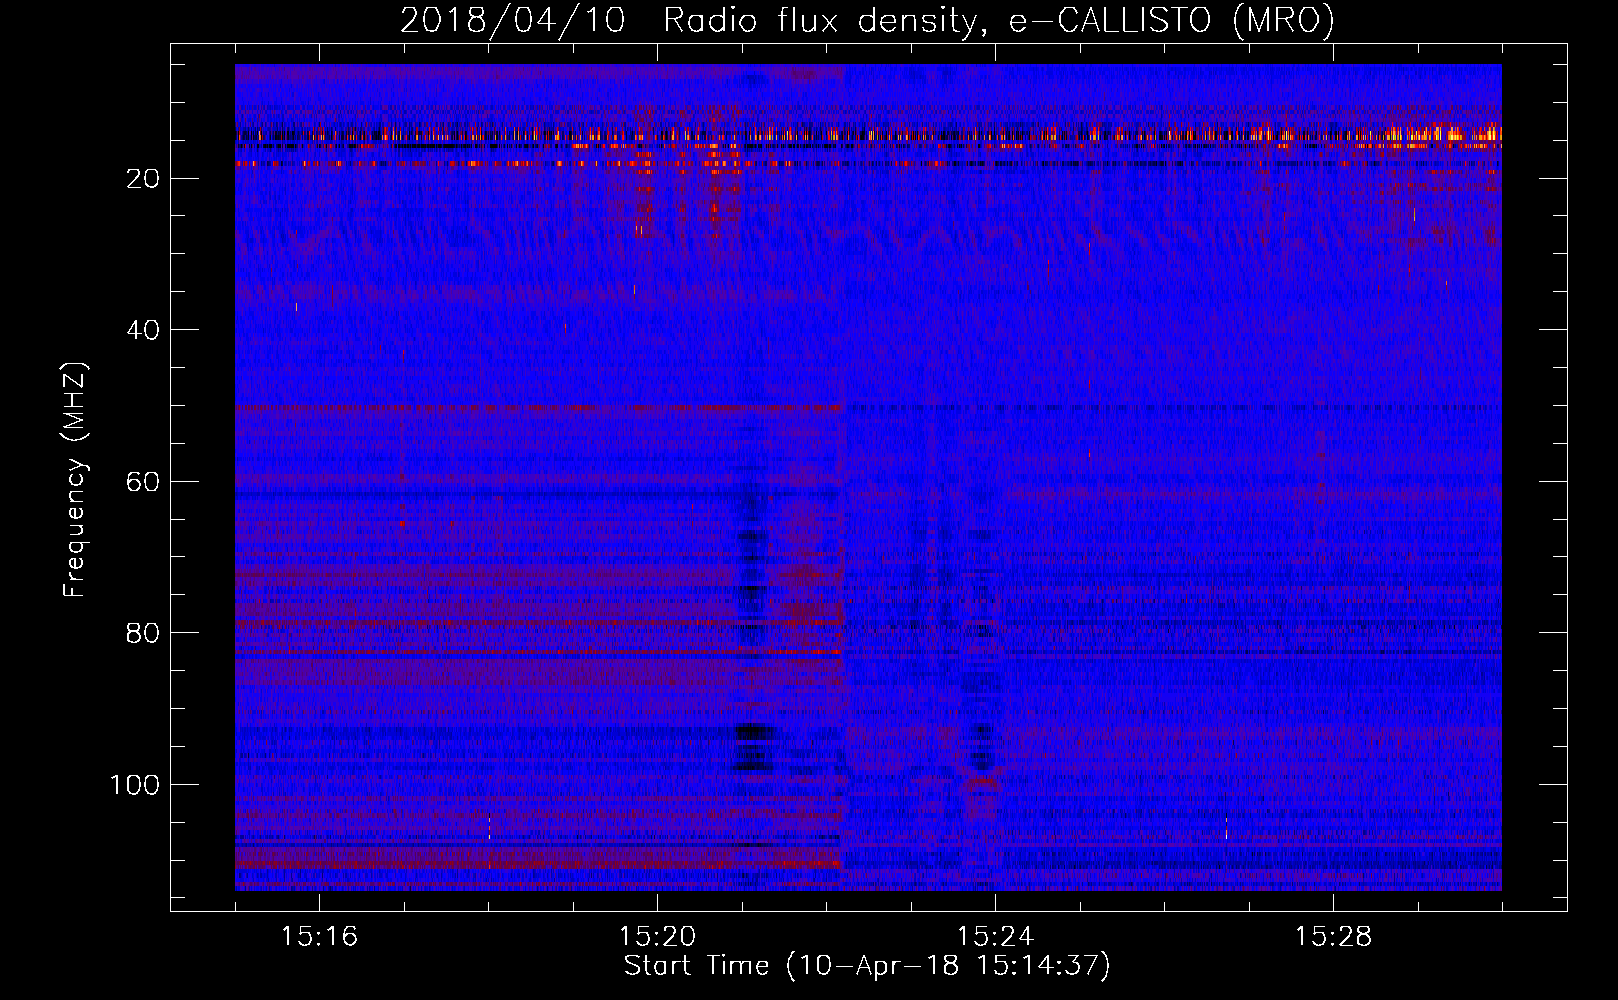The width and height of the screenshot is (1618, 1000).
Task: Click the 15:24 time tick label
Action: tap(995, 937)
